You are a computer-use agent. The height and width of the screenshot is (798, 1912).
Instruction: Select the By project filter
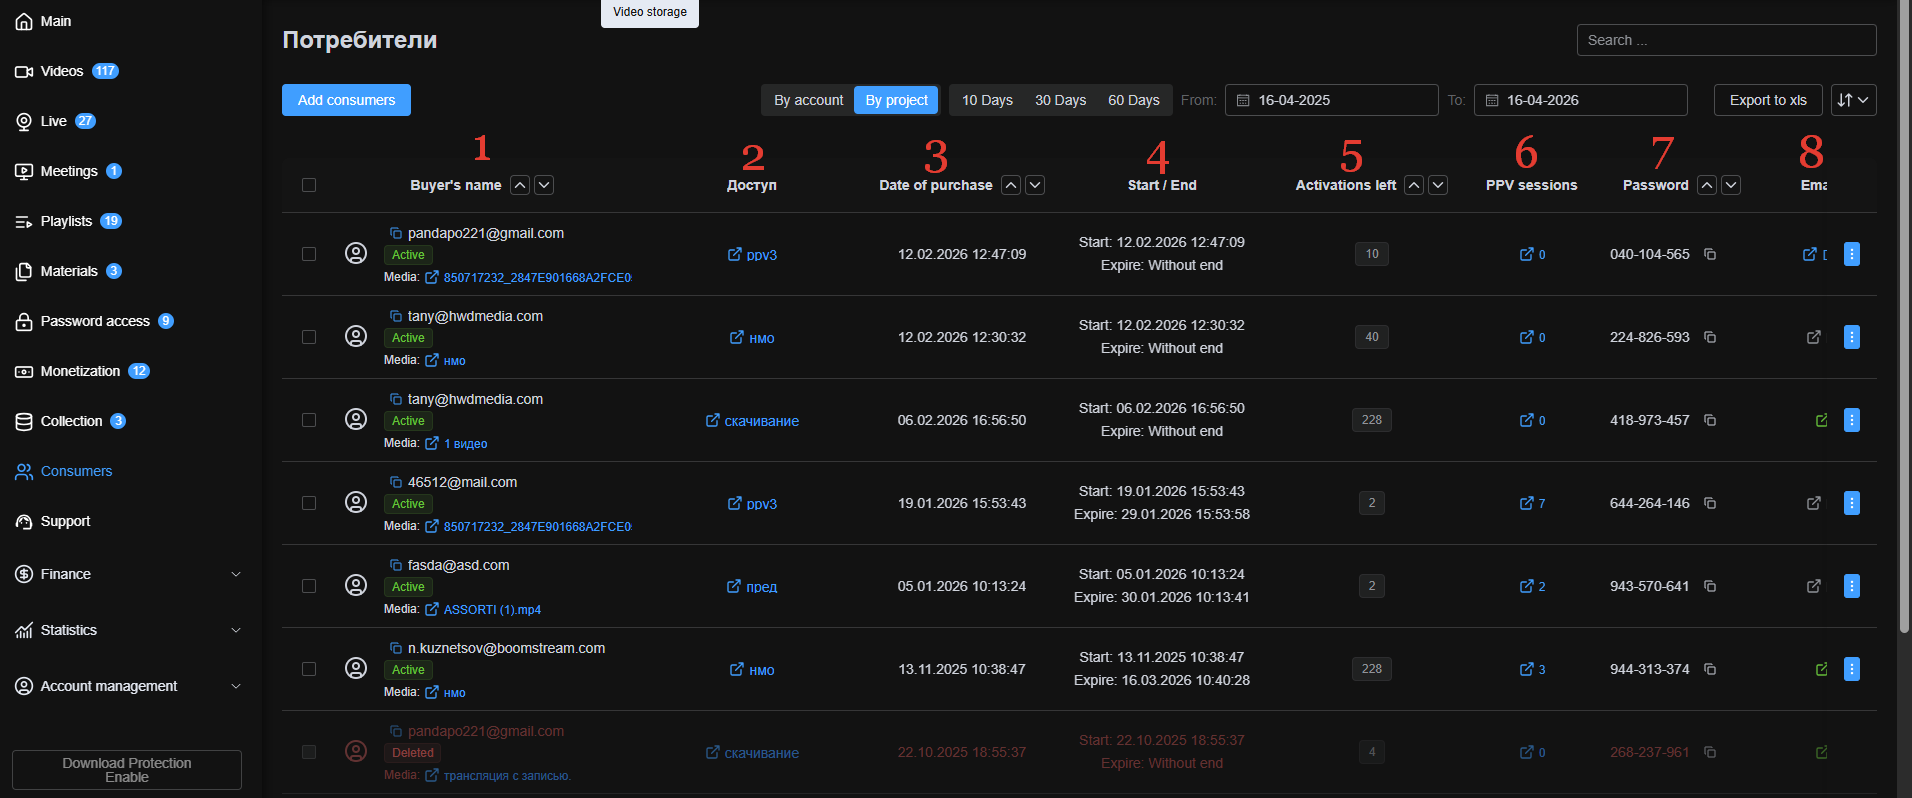coord(896,100)
